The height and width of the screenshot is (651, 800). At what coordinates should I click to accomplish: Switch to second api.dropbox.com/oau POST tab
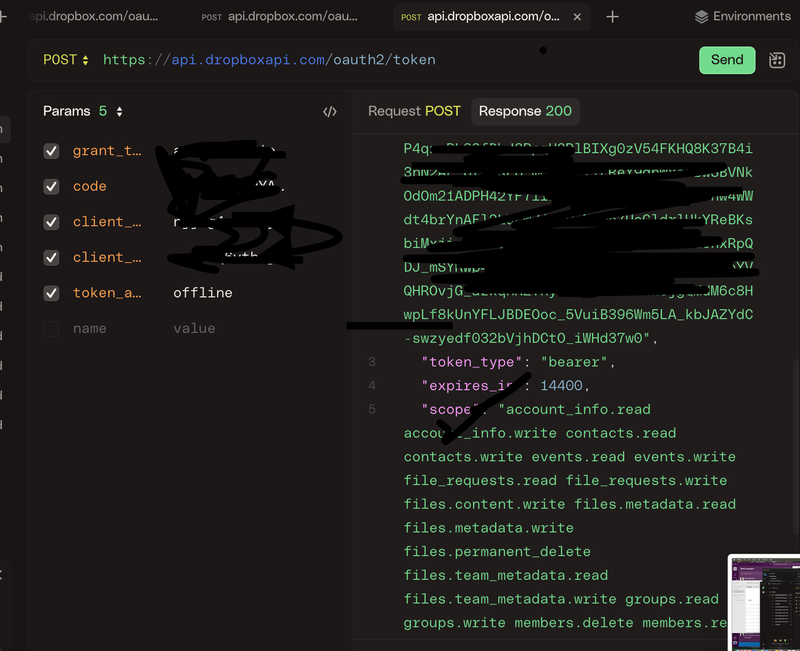[x=280, y=17]
